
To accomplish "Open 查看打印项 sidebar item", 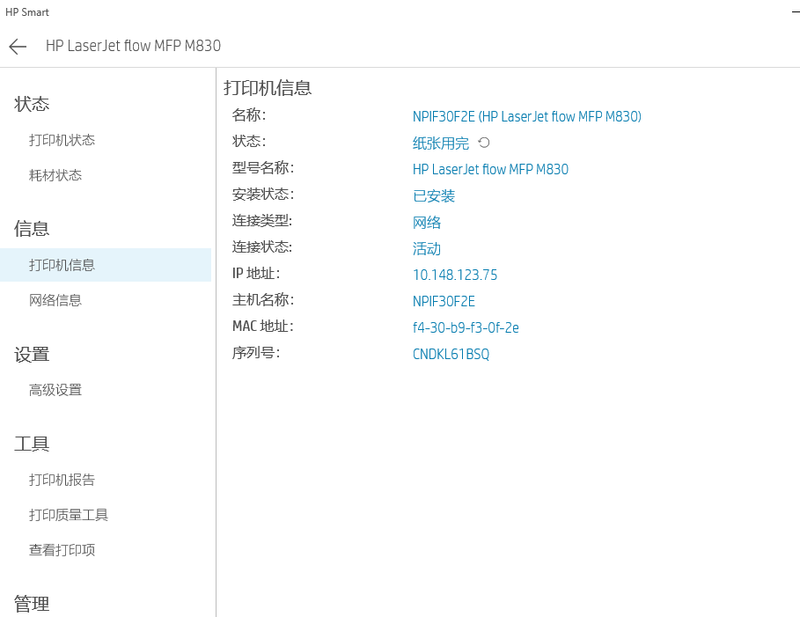I will [x=62, y=550].
